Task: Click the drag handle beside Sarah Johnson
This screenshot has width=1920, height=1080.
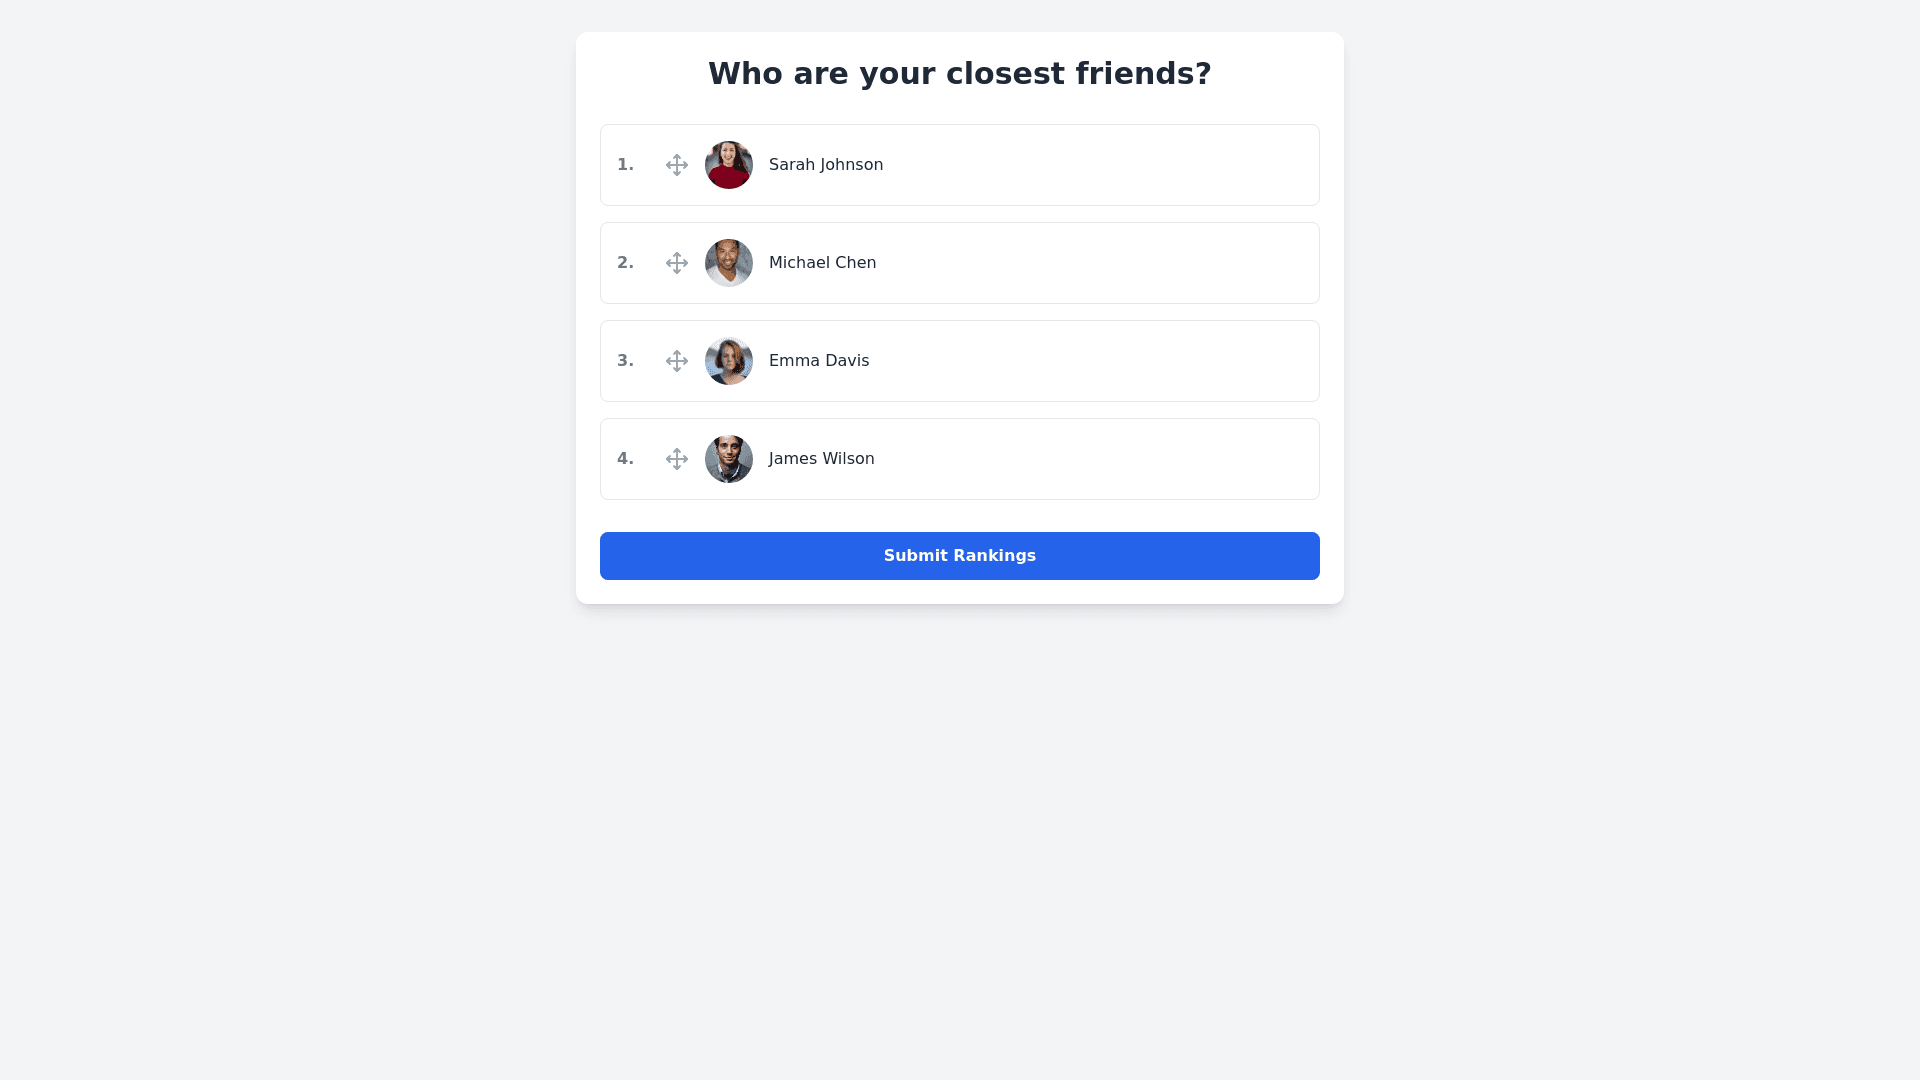Action: (x=677, y=165)
